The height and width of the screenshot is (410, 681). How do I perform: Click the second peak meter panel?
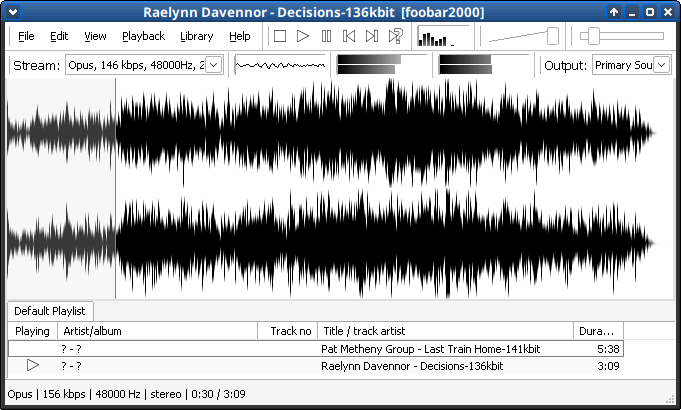click(x=484, y=65)
